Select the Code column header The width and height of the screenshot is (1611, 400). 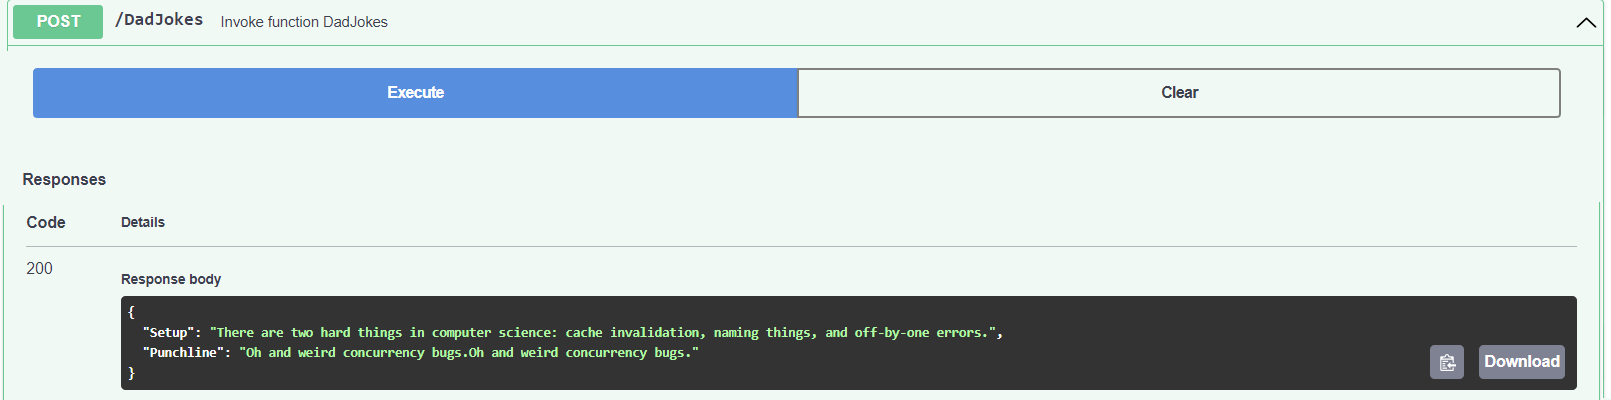tap(46, 222)
